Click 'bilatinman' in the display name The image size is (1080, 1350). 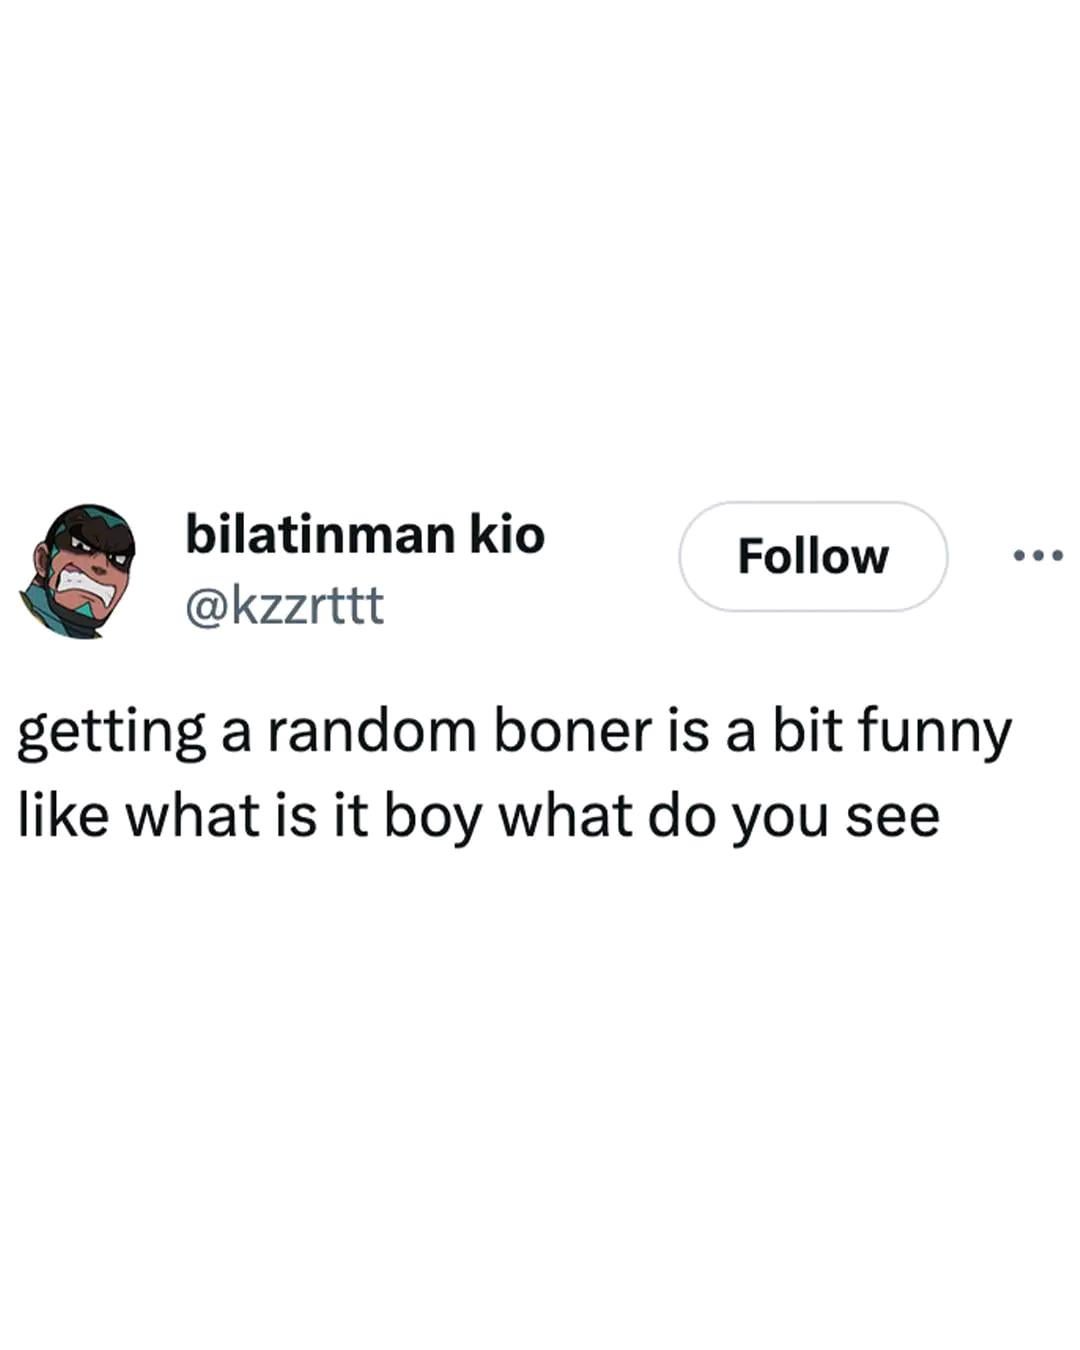(320, 534)
